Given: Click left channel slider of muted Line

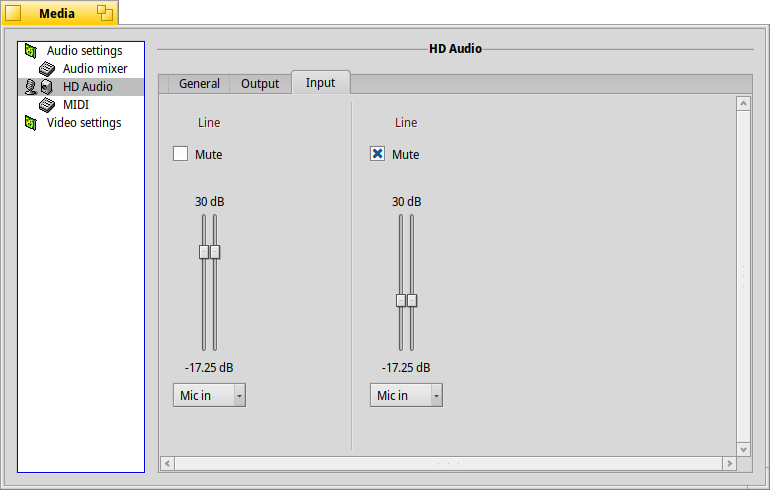Looking at the screenshot, I should click(401, 300).
